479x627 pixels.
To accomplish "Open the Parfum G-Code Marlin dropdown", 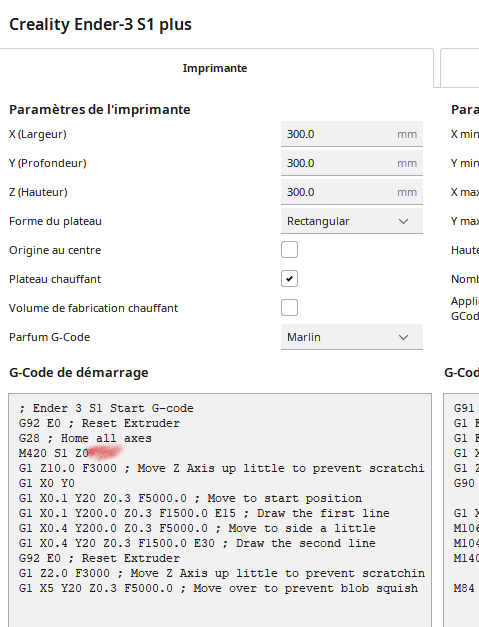I will [352, 337].
